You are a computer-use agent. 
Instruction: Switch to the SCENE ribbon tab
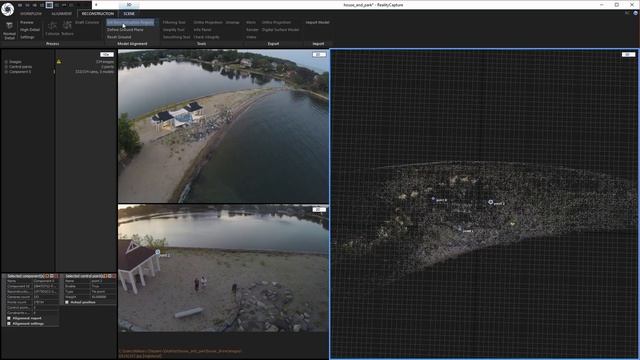tap(129, 13)
